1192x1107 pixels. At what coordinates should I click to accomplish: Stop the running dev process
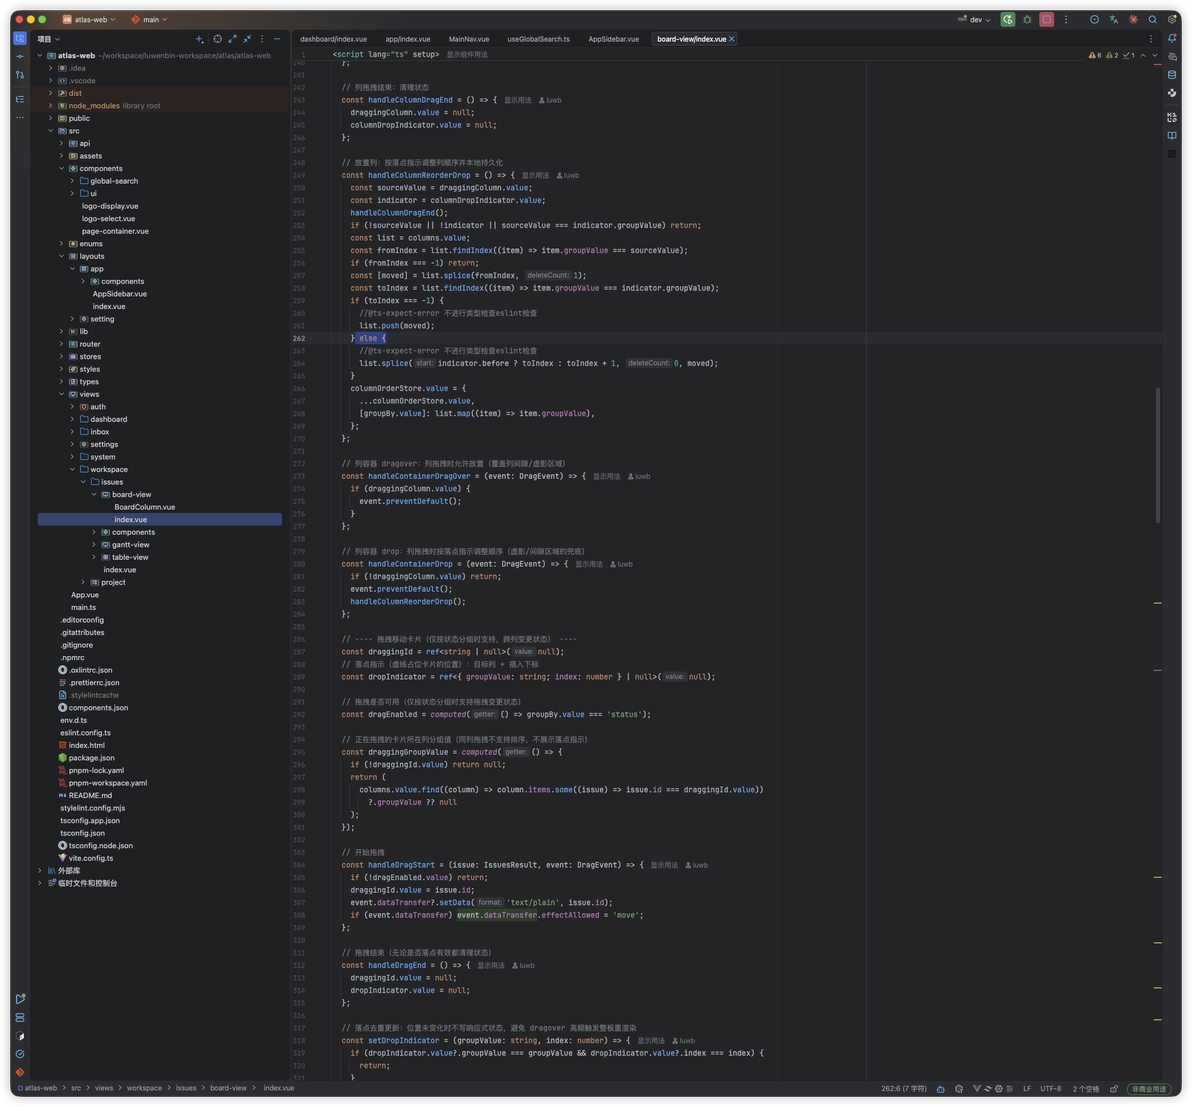click(x=1047, y=20)
